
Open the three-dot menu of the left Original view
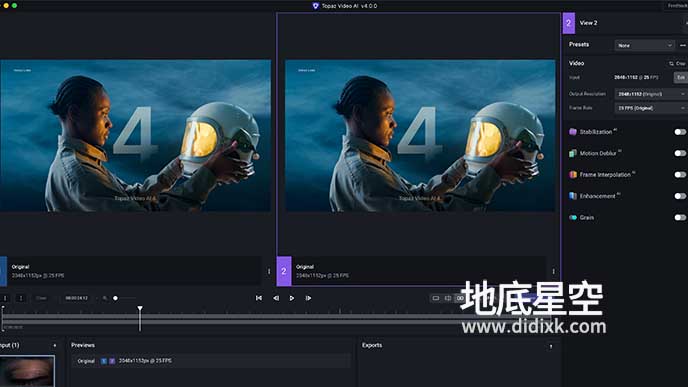(269, 271)
